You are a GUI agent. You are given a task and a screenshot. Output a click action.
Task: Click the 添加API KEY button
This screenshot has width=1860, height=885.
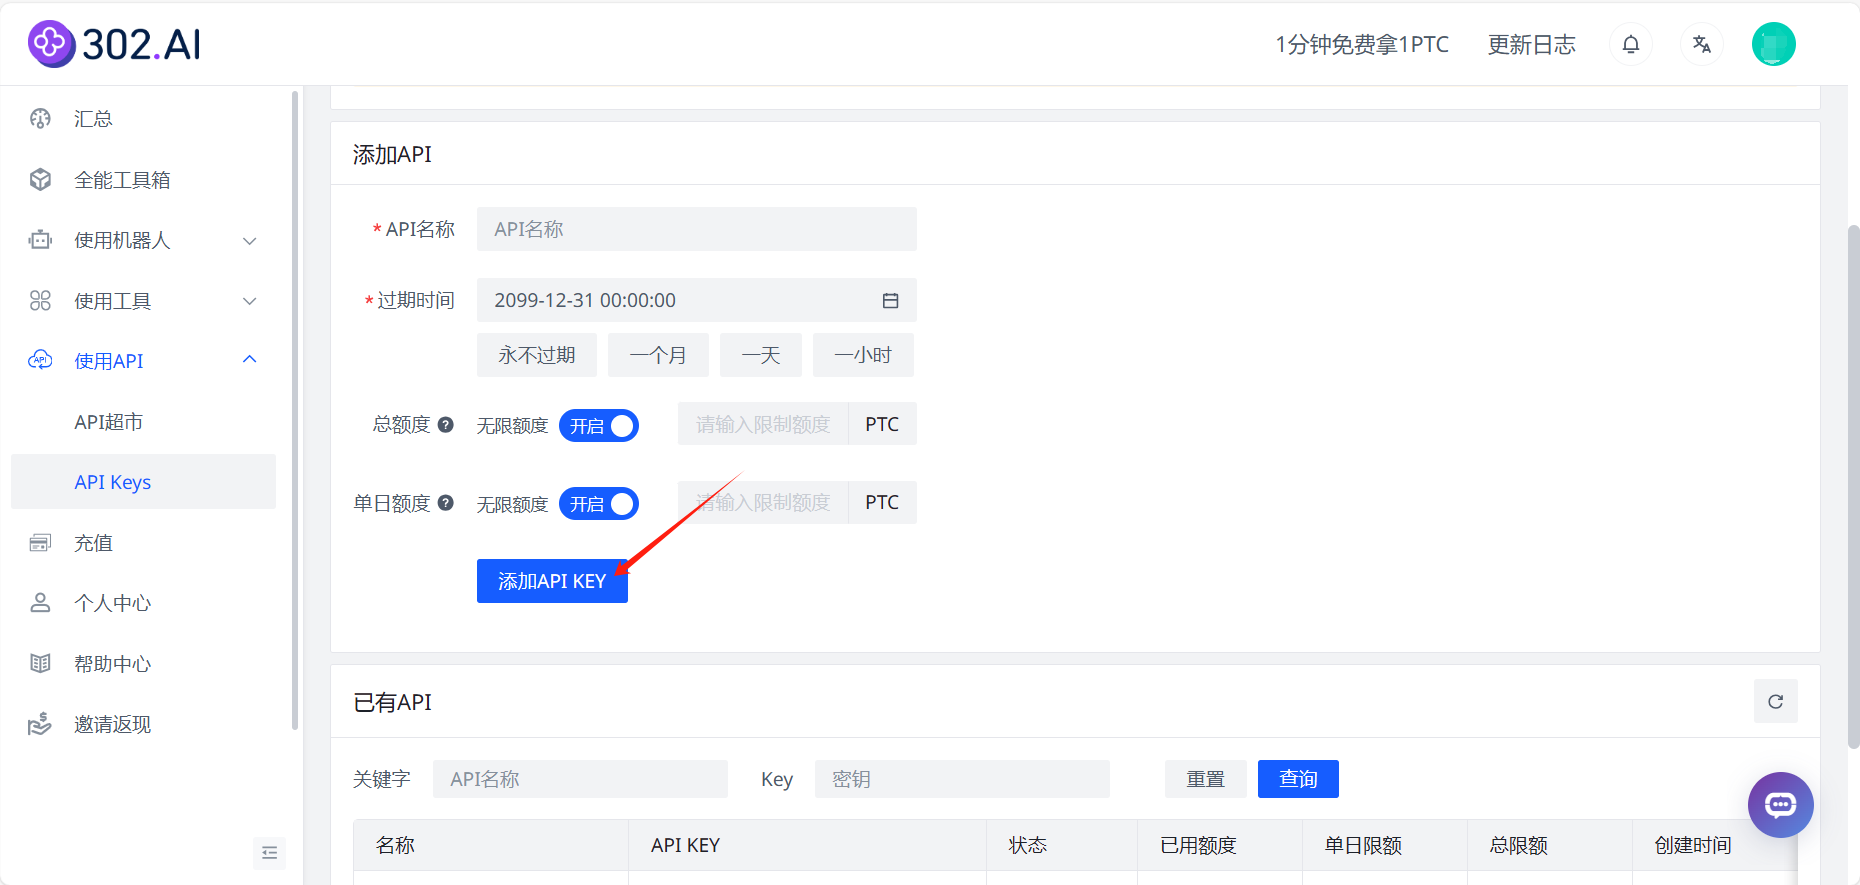pyautogui.click(x=552, y=581)
